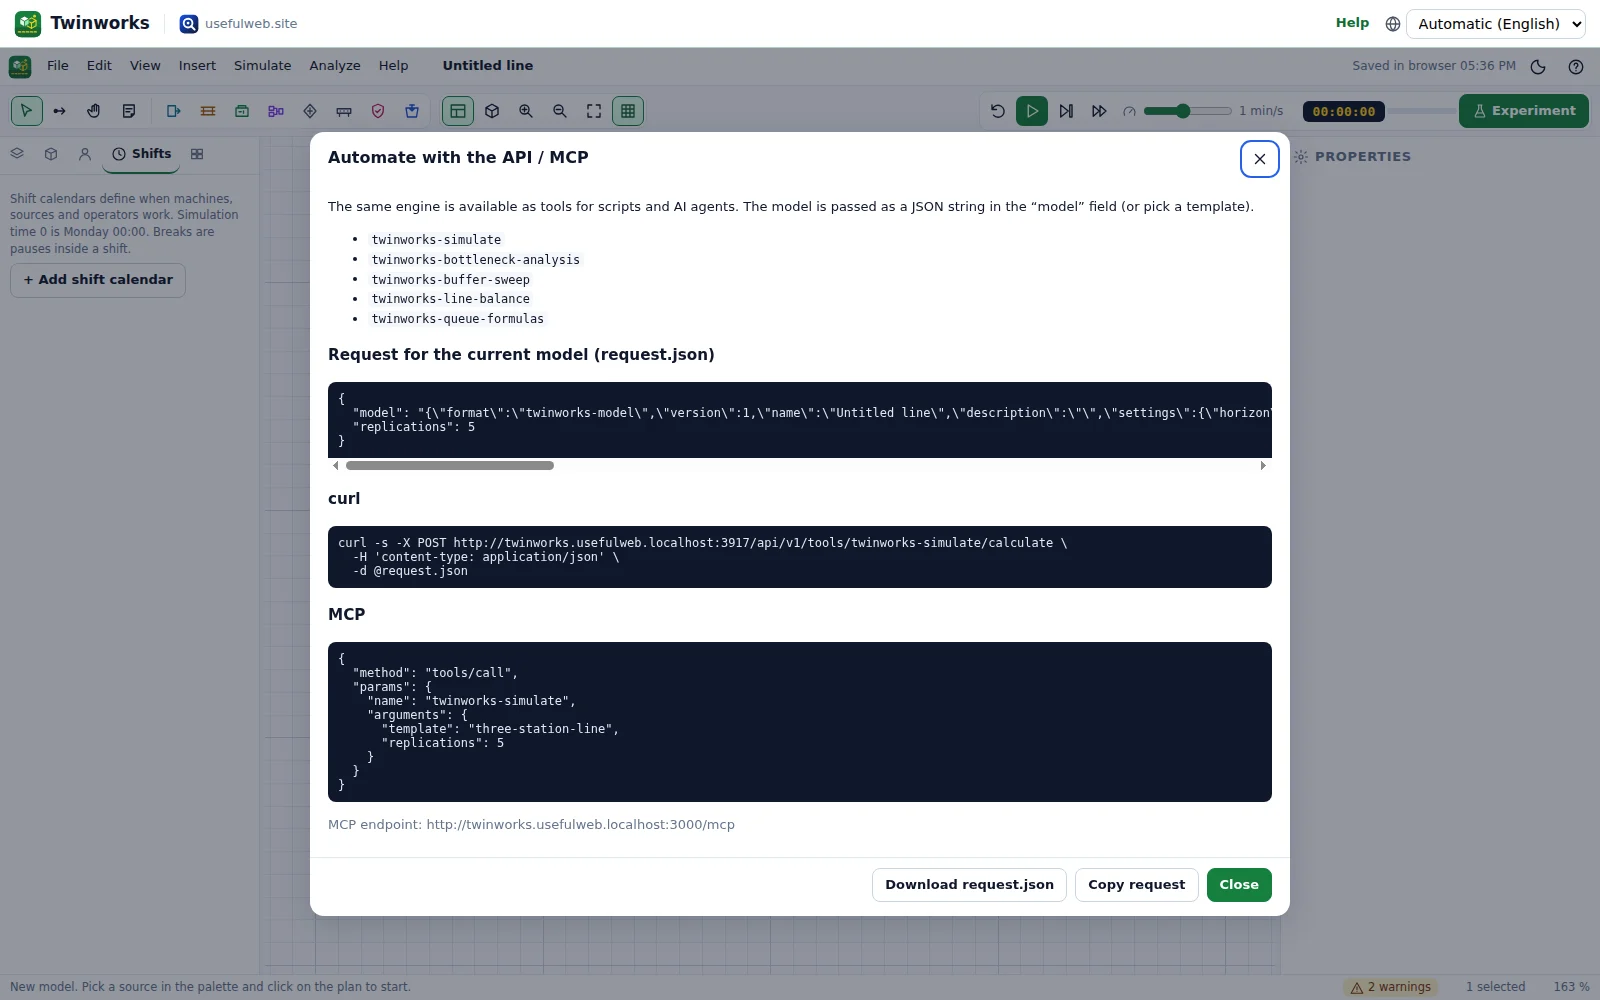
Task: Open the 2 warnings status indicator
Action: click(x=1391, y=987)
